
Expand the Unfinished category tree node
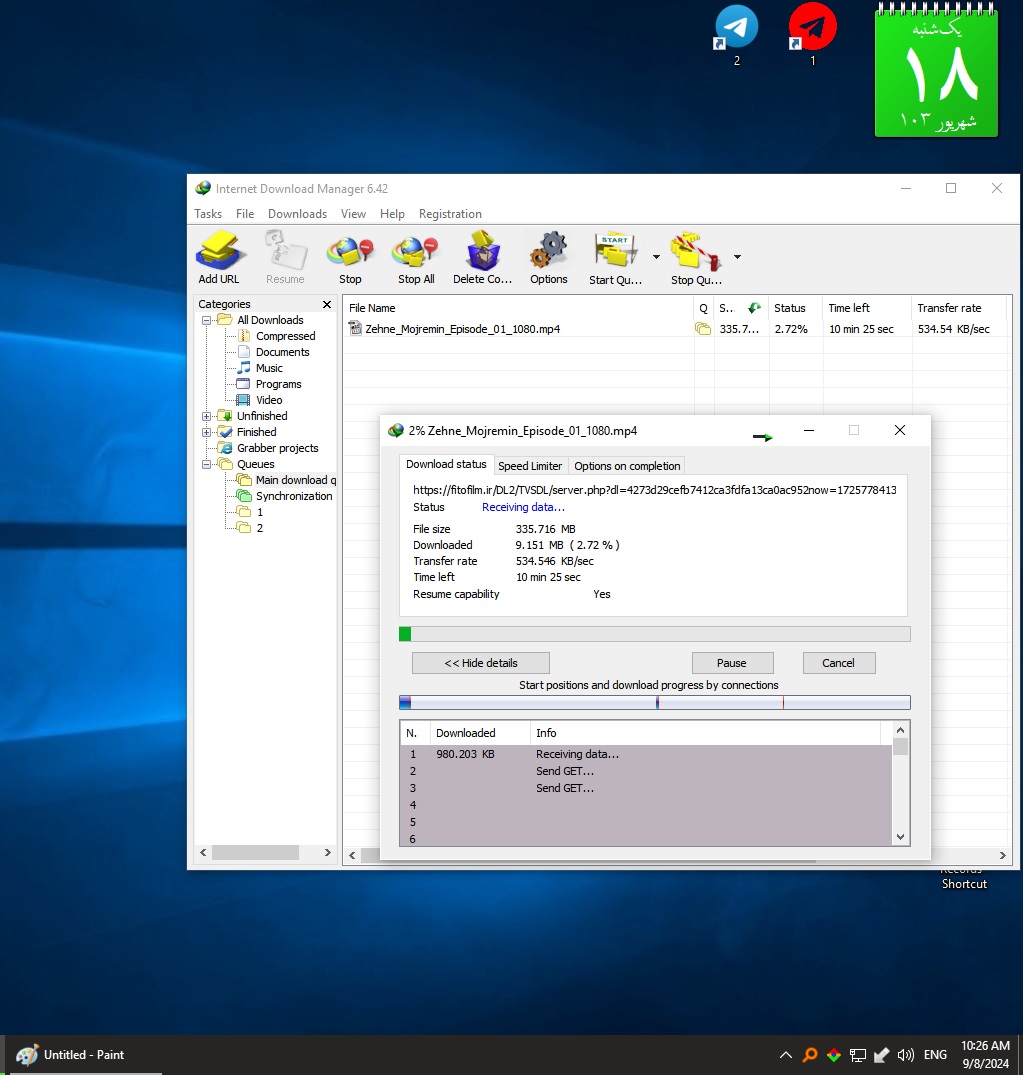pyautogui.click(x=207, y=416)
